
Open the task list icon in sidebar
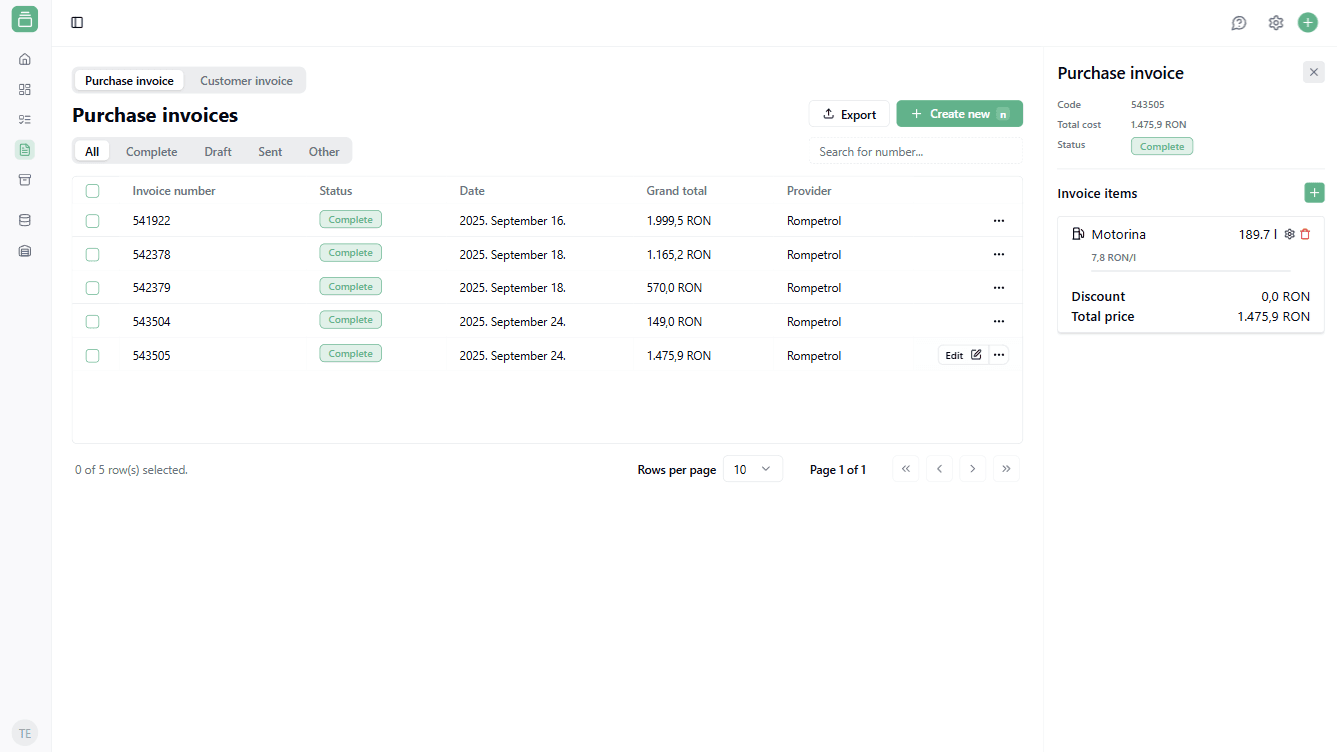click(x=25, y=119)
